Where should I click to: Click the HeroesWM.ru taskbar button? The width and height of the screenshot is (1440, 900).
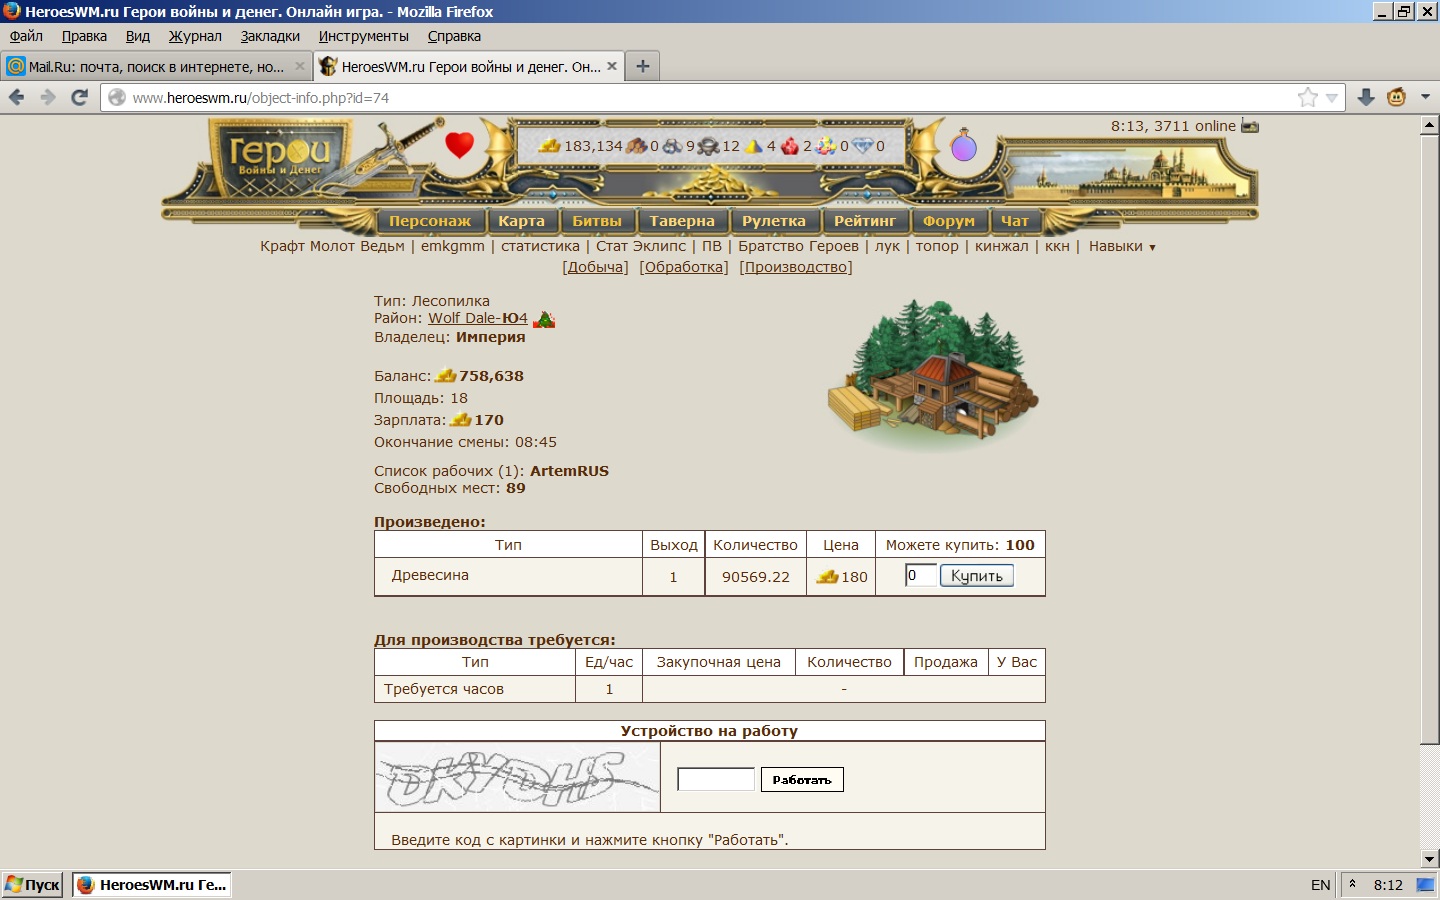(152, 885)
